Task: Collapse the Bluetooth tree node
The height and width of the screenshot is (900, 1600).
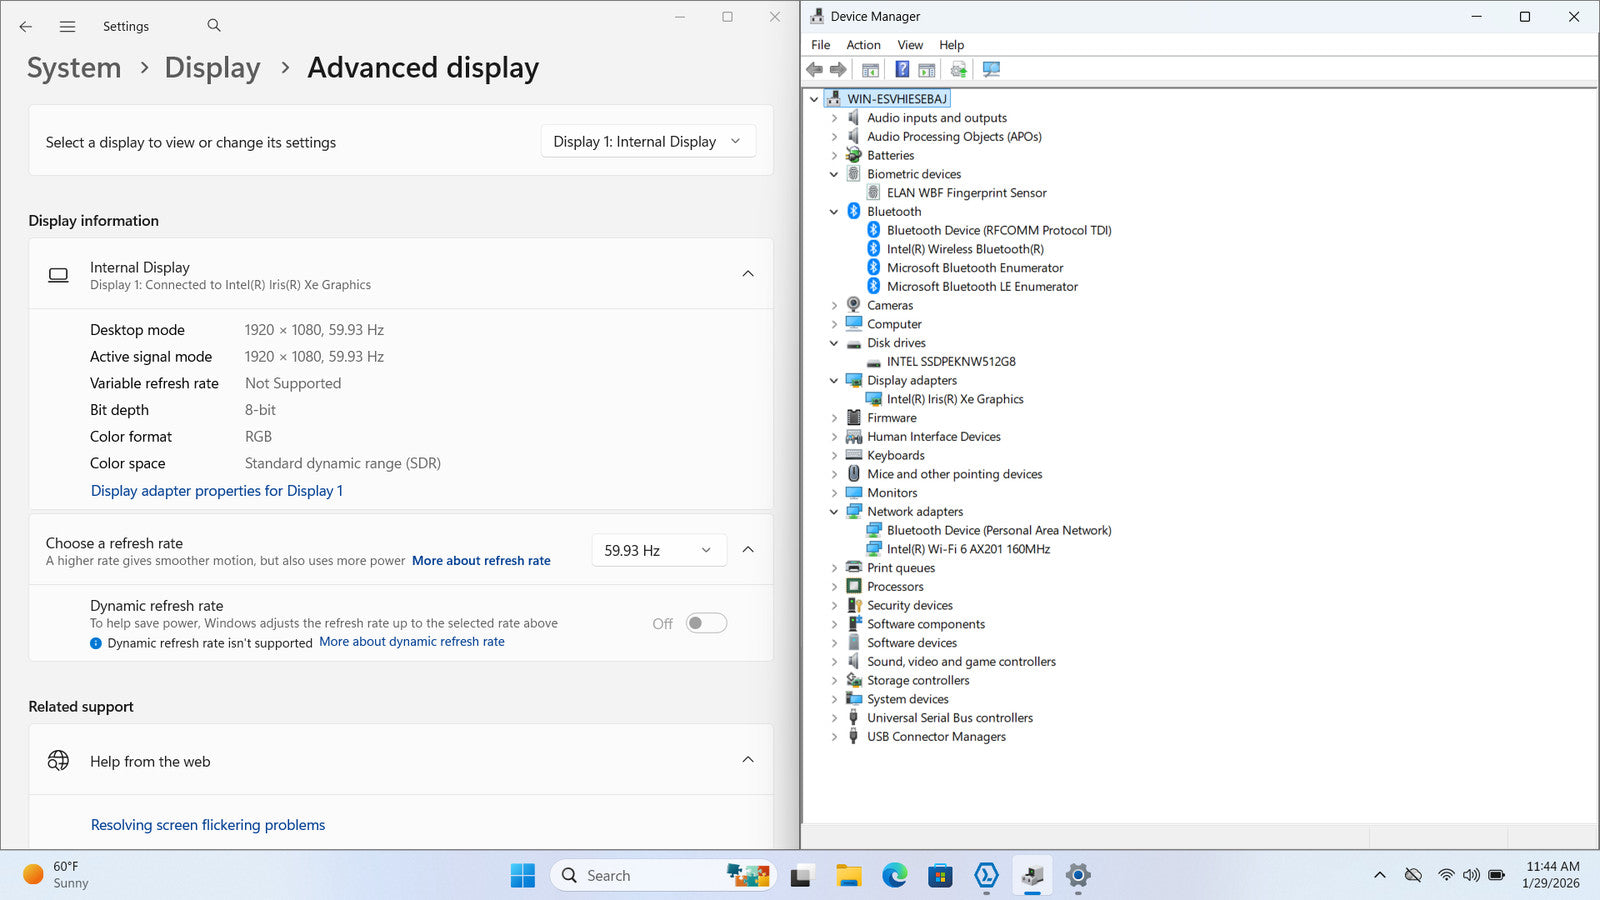Action: click(x=834, y=212)
